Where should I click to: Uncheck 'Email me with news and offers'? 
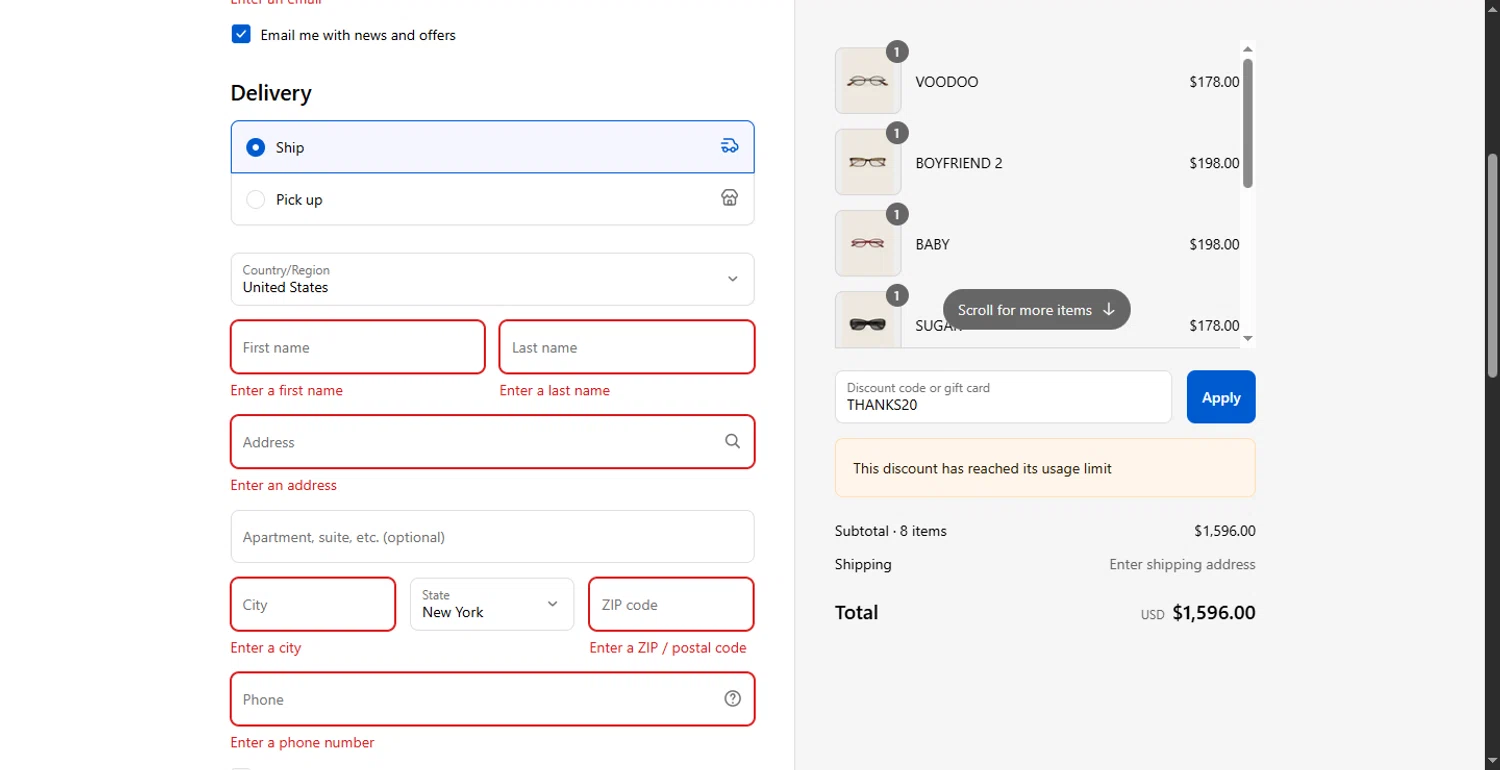241,35
